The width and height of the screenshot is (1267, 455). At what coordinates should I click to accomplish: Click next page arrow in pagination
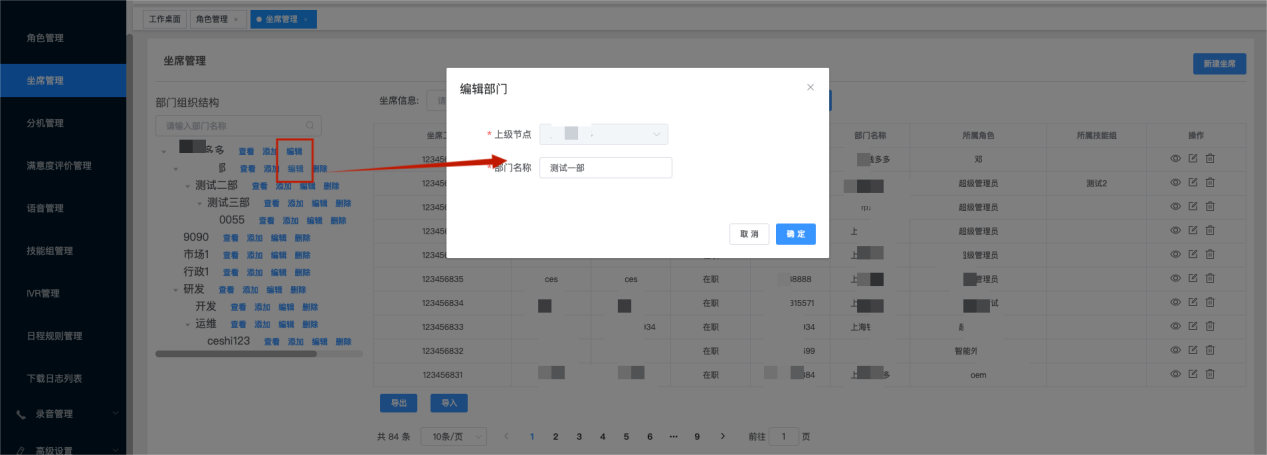click(721, 437)
